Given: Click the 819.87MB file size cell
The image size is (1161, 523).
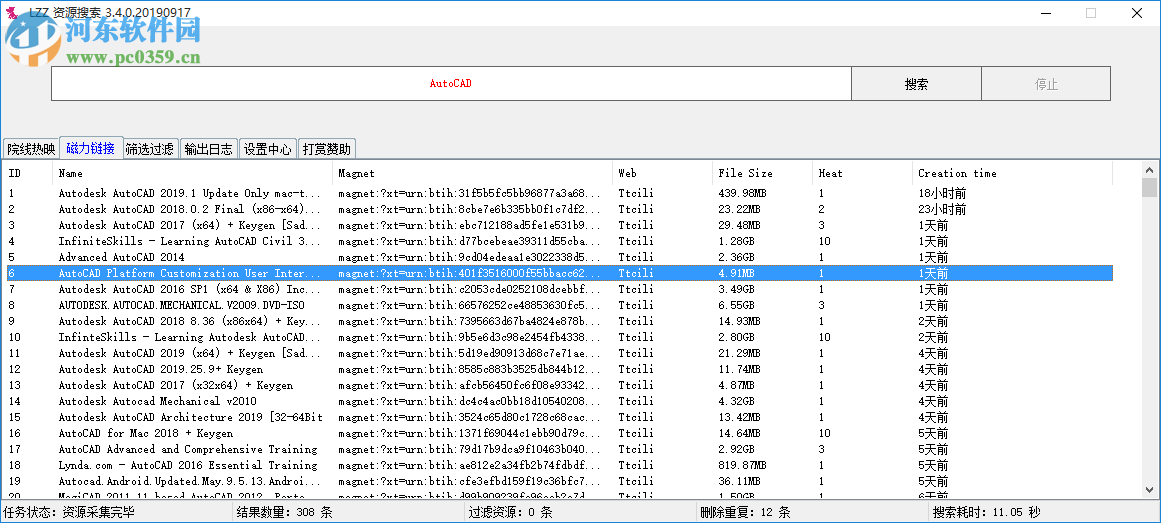Looking at the screenshot, I should tap(742, 465).
